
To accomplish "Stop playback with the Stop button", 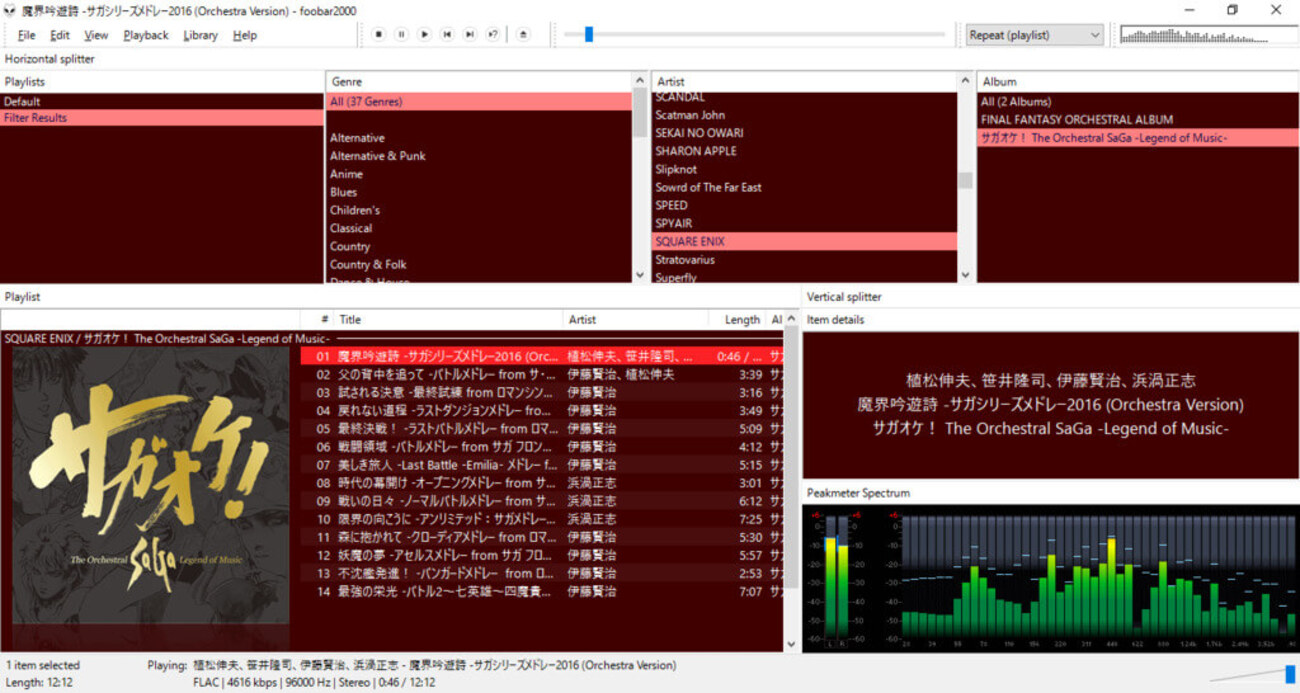I will (379, 34).
